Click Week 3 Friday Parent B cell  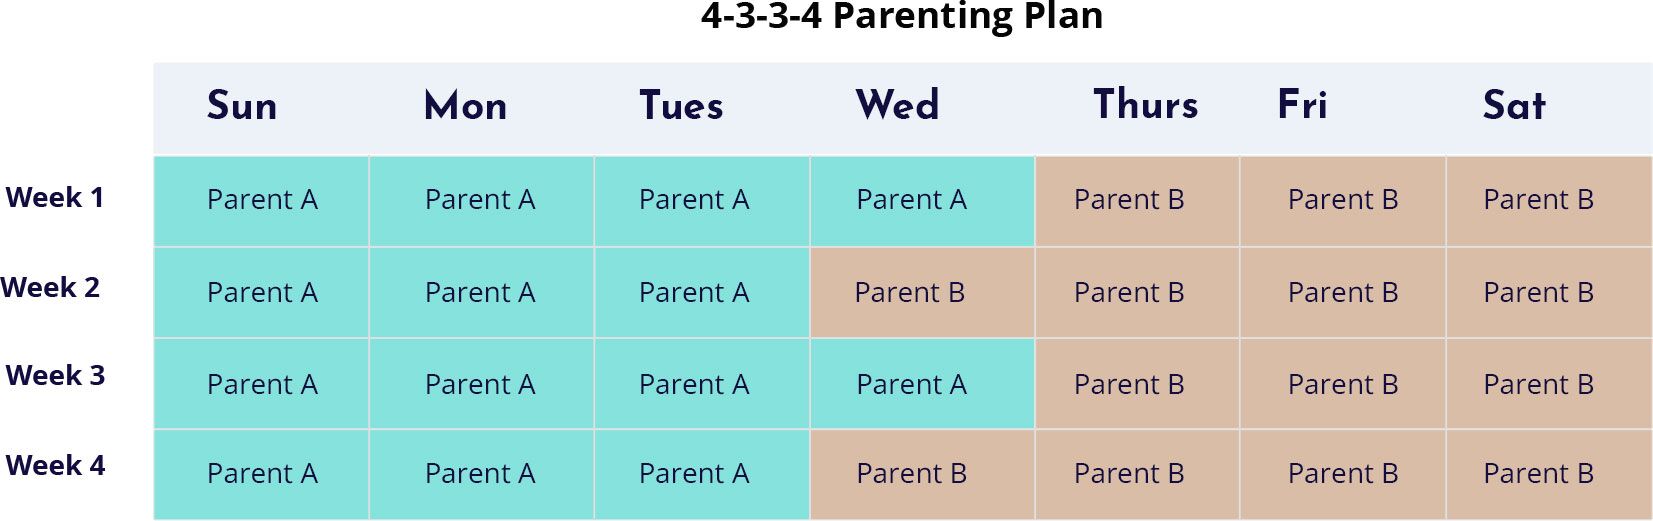(x=1343, y=385)
